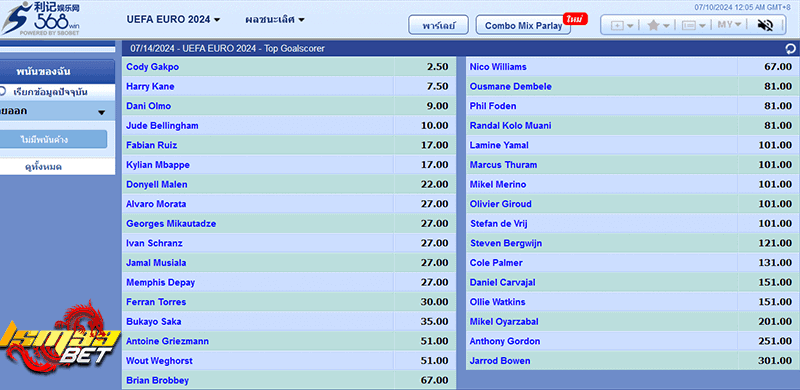Click Stefan de Vrij player name

(x=498, y=224)
